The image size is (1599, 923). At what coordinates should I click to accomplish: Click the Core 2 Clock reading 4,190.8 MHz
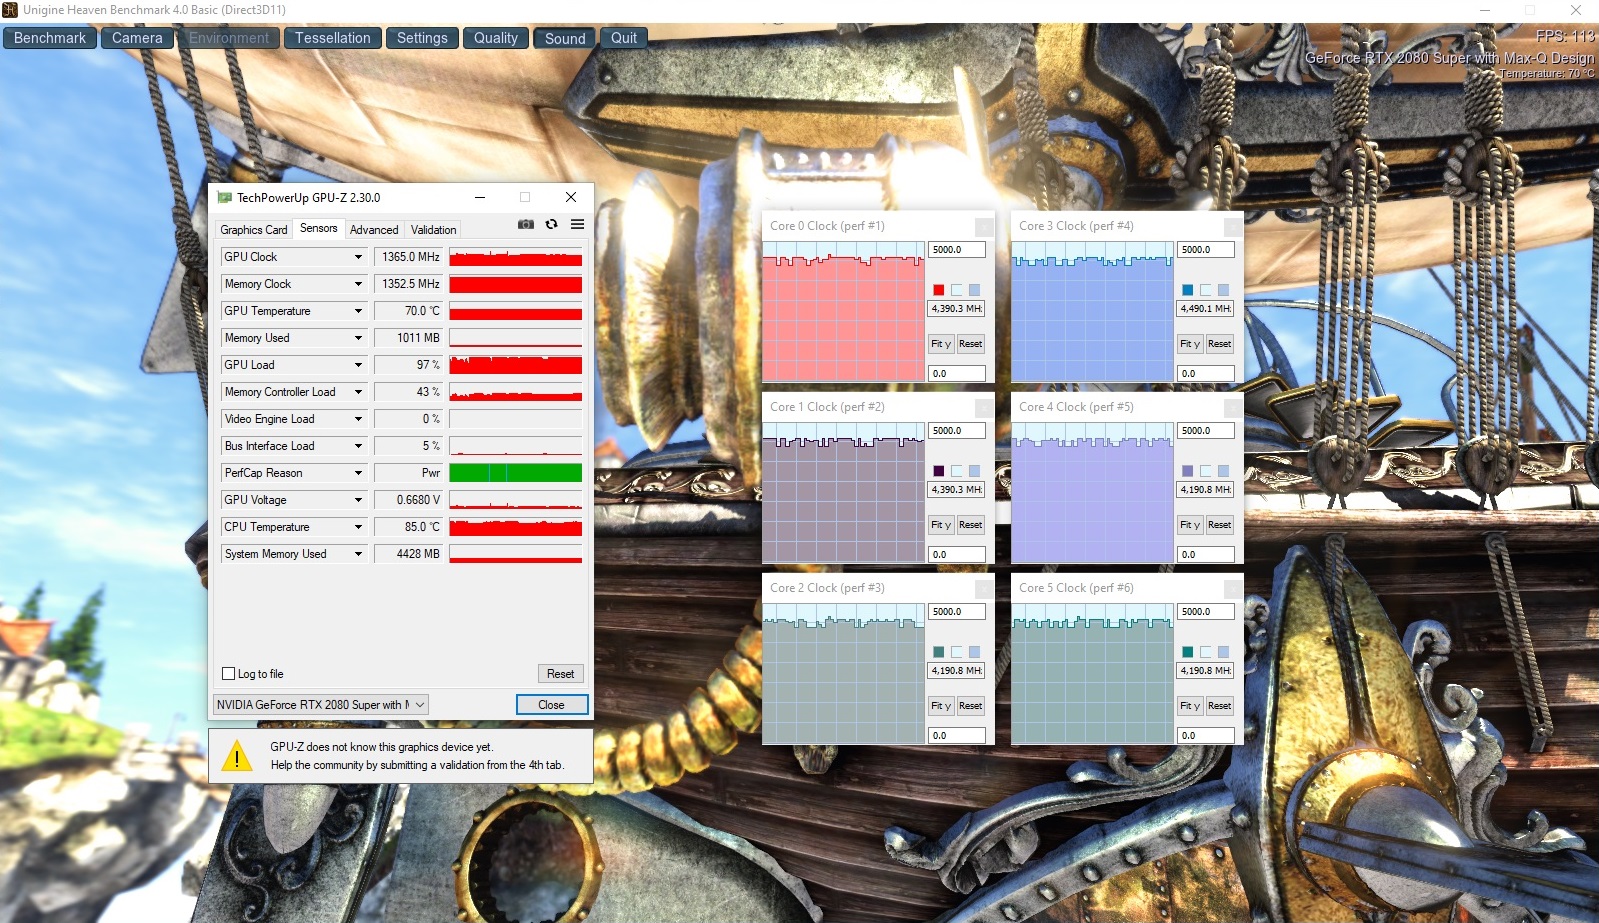[957, 671]
